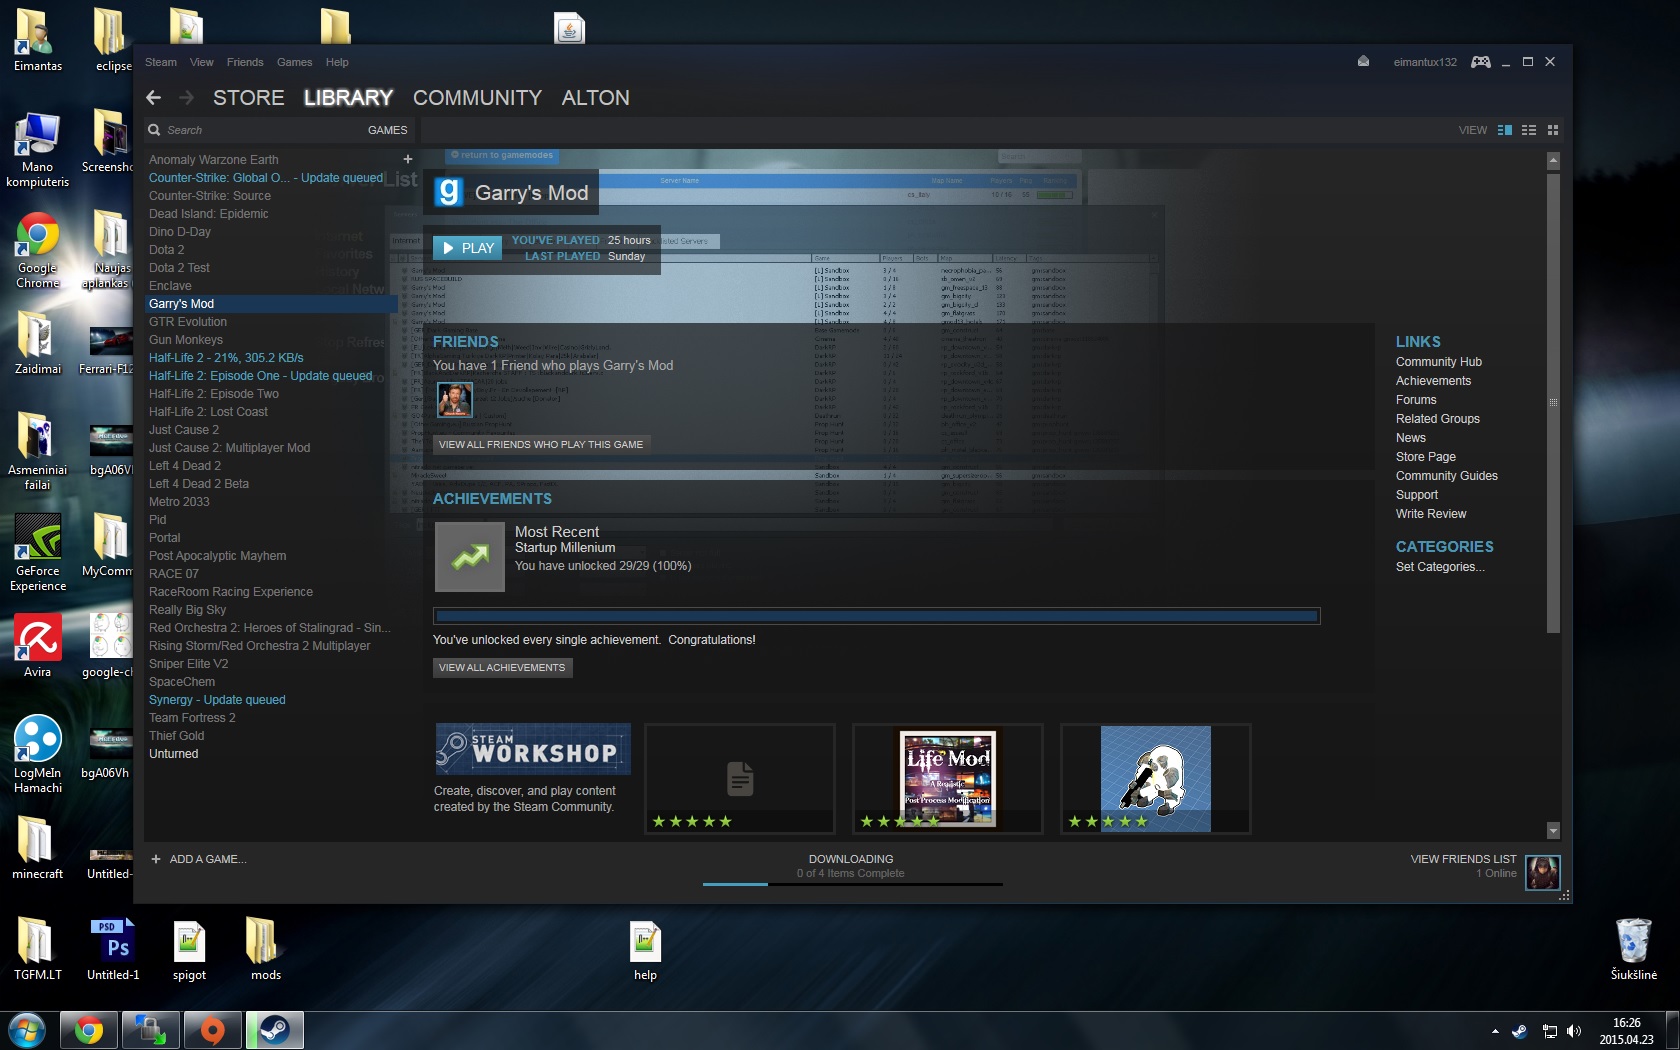Open friend avatar in Friends section
1680x1050 pixels.
tap(454, 400)
